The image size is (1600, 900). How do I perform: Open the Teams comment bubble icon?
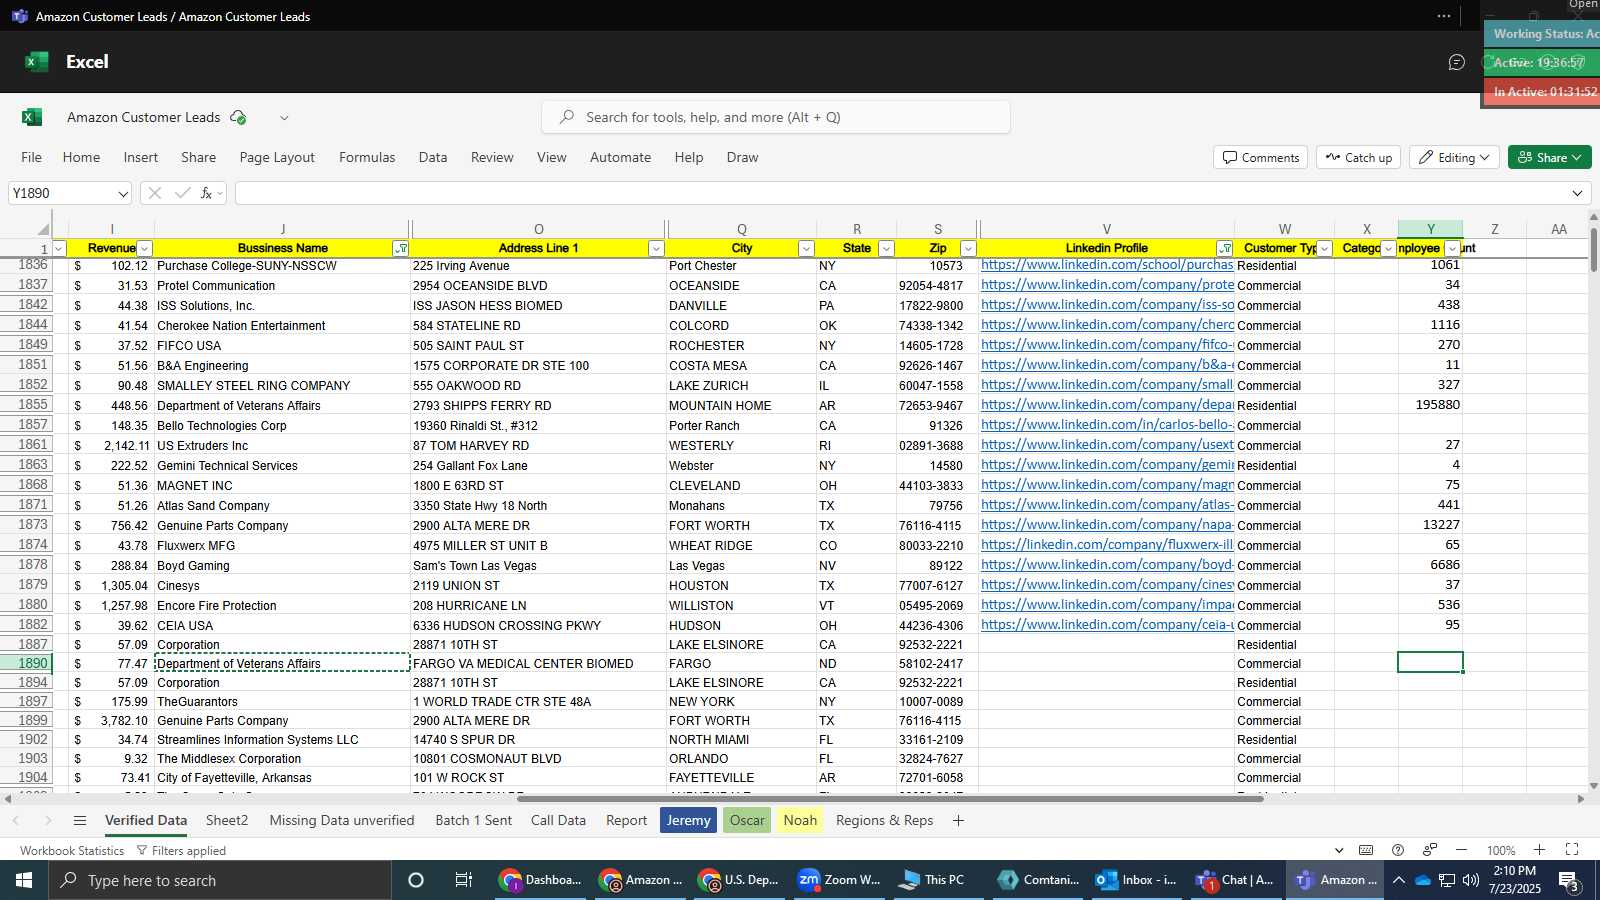coord(1457,62)
